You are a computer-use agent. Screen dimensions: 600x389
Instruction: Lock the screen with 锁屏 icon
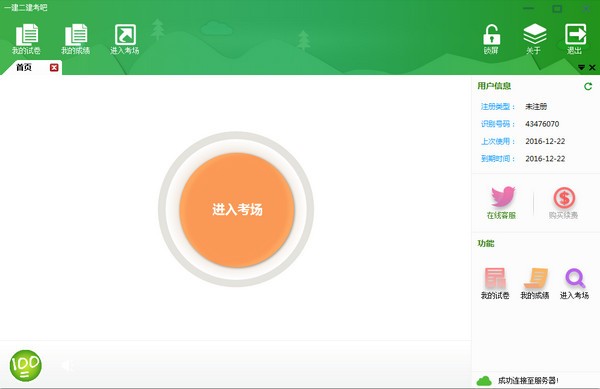click(x=491, y=39)
